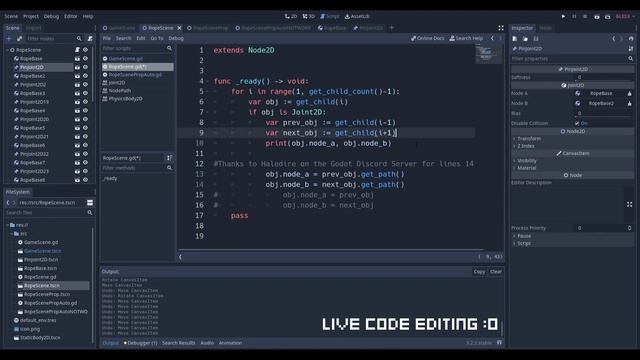This screenshot has width=640, height=360.
Task: Toggle visibility of RopeBase5 node
Action: point(85,128)
